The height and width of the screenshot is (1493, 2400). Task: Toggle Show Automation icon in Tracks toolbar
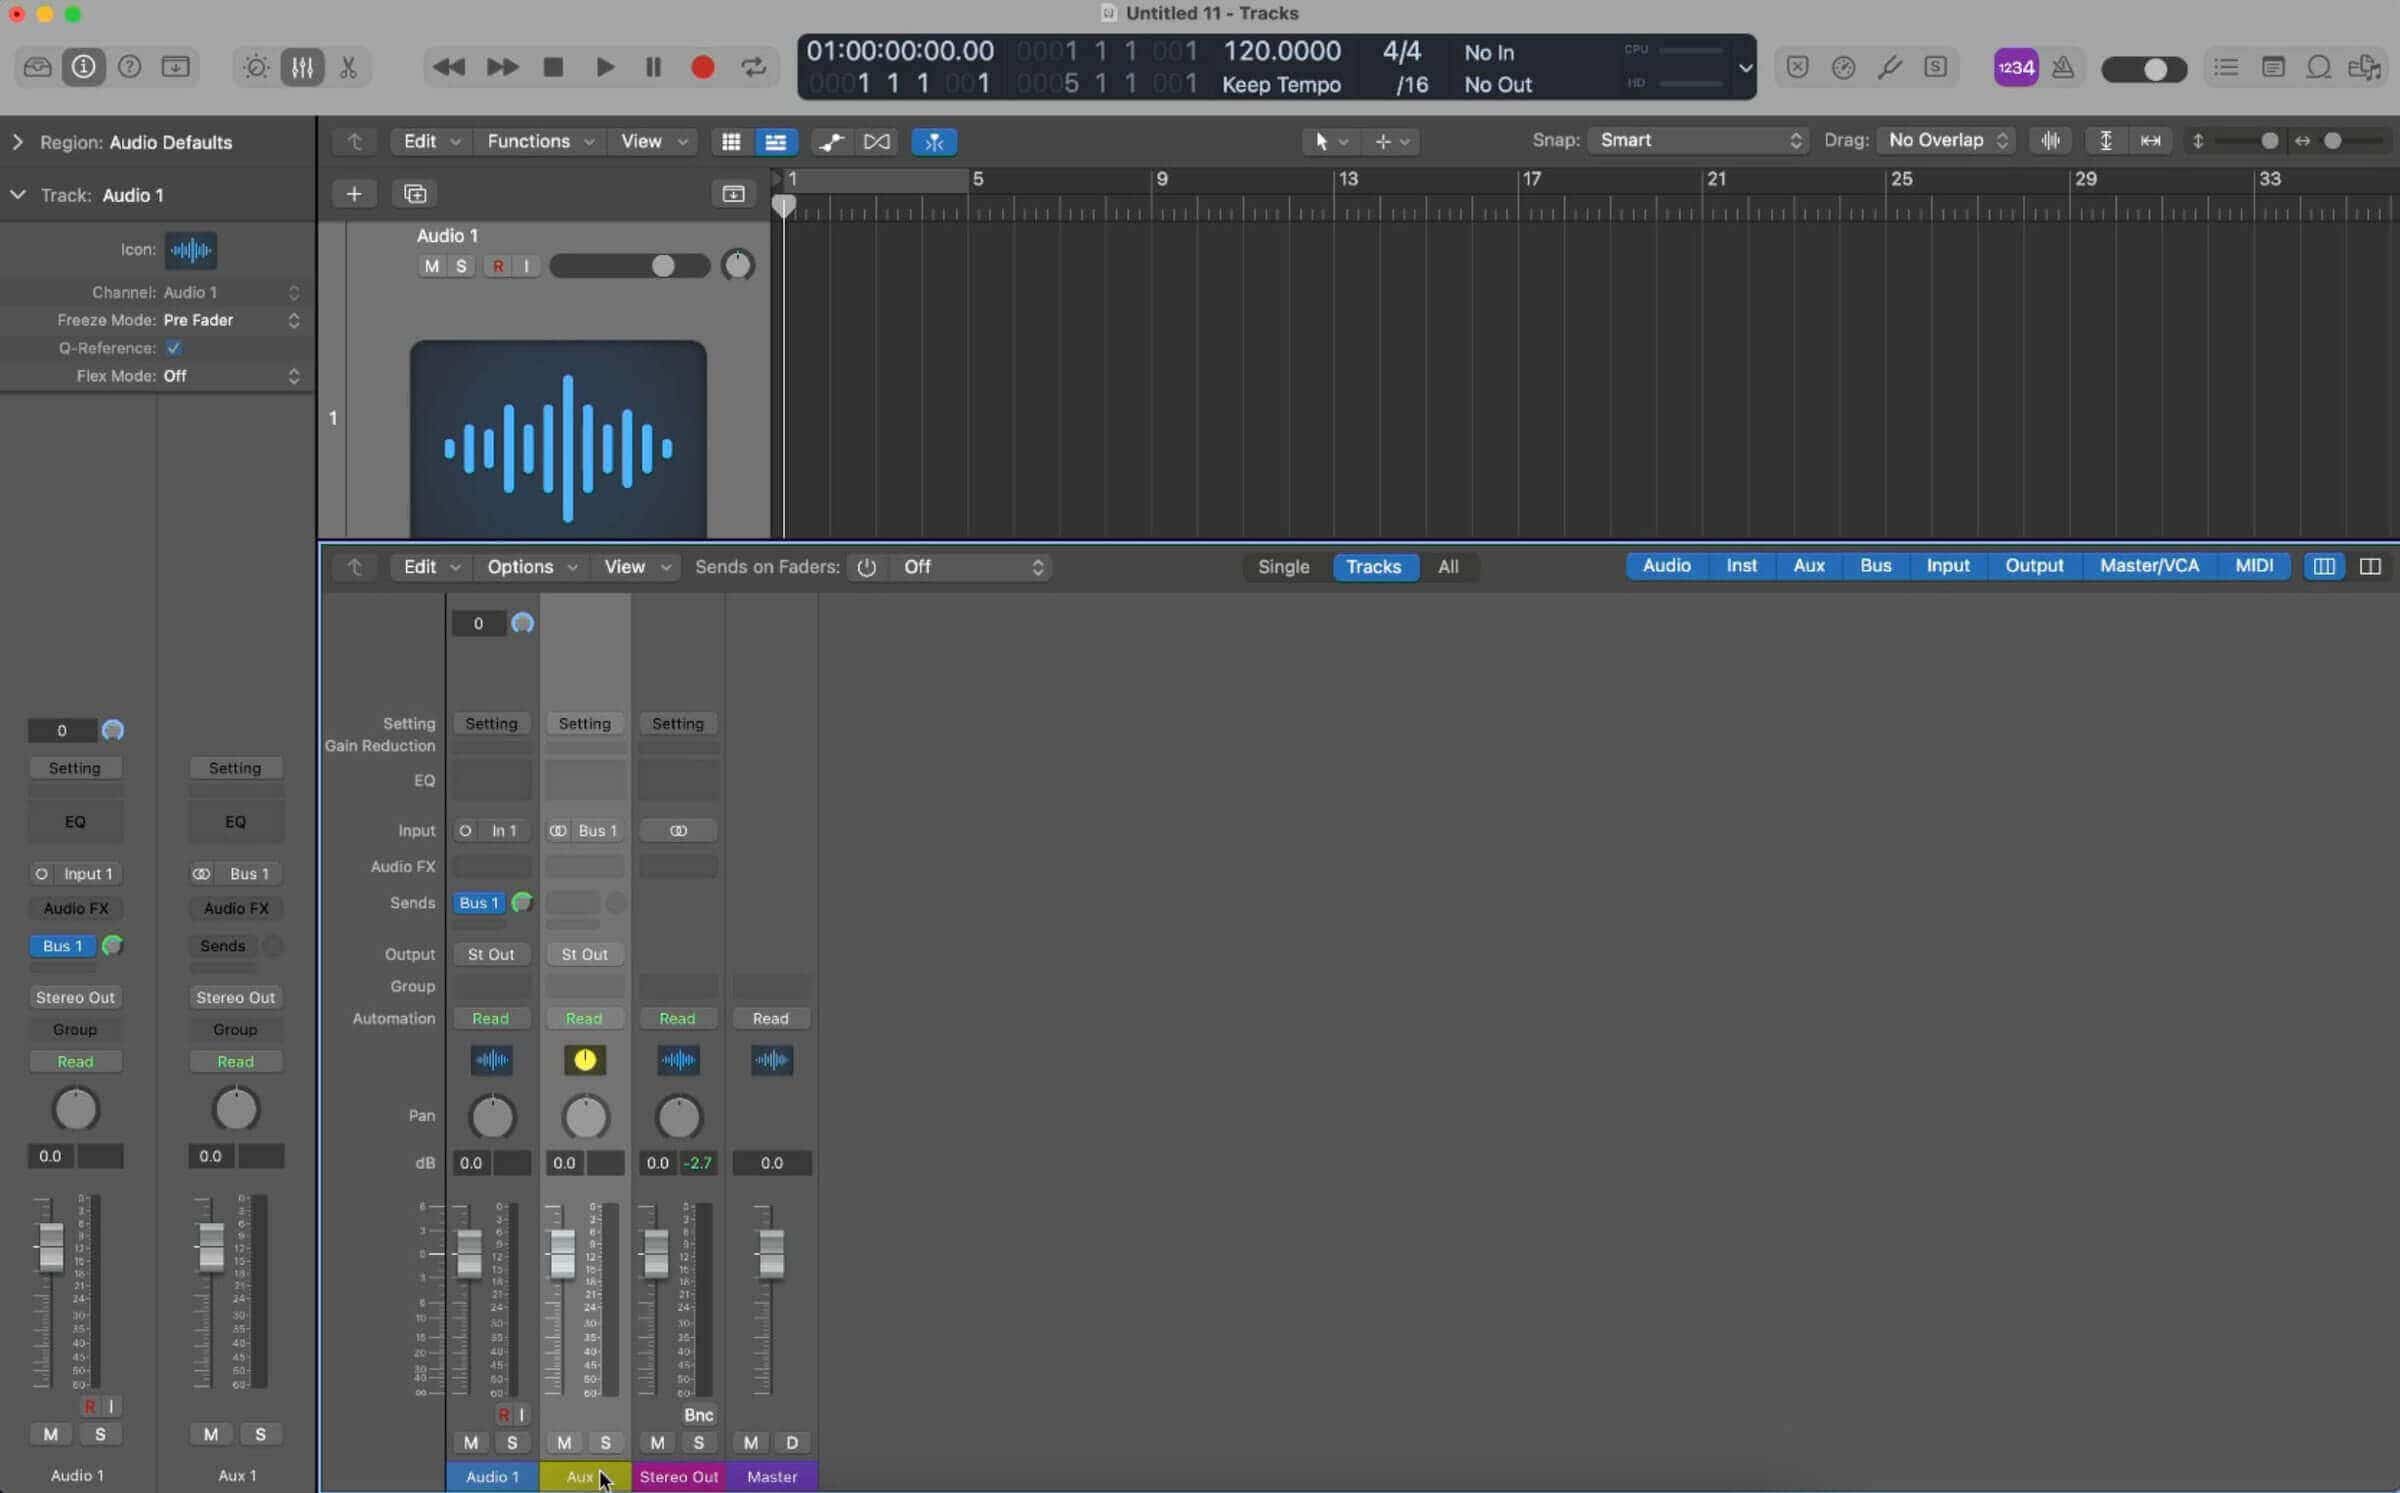coord(830,142)
